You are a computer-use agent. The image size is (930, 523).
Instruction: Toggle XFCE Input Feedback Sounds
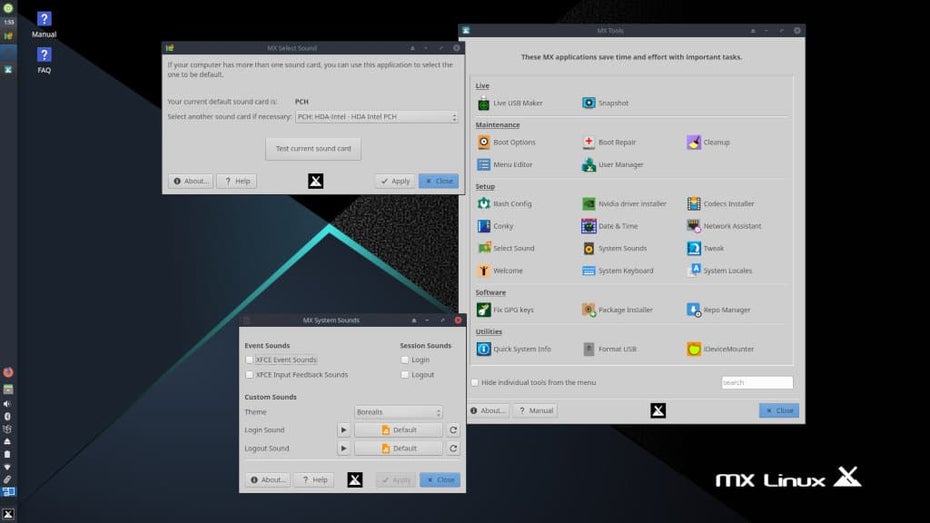click(249, 375)
